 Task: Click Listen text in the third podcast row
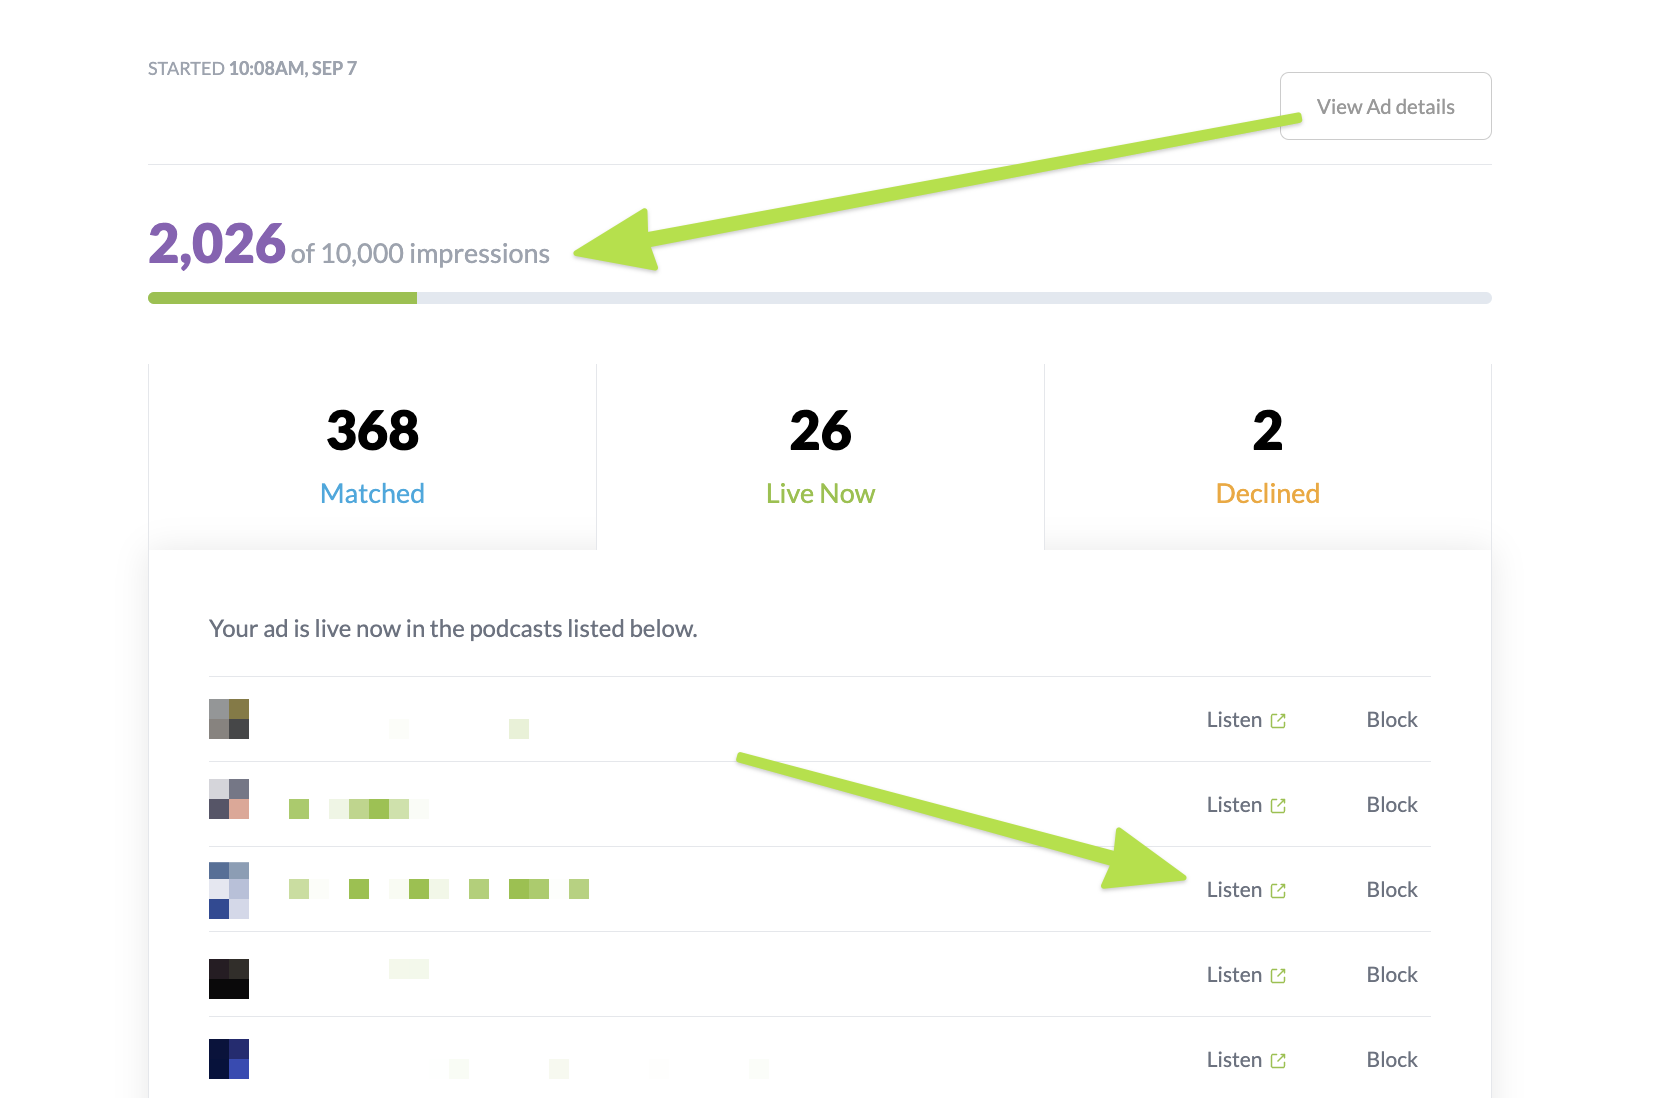[x=1234, y=890]
